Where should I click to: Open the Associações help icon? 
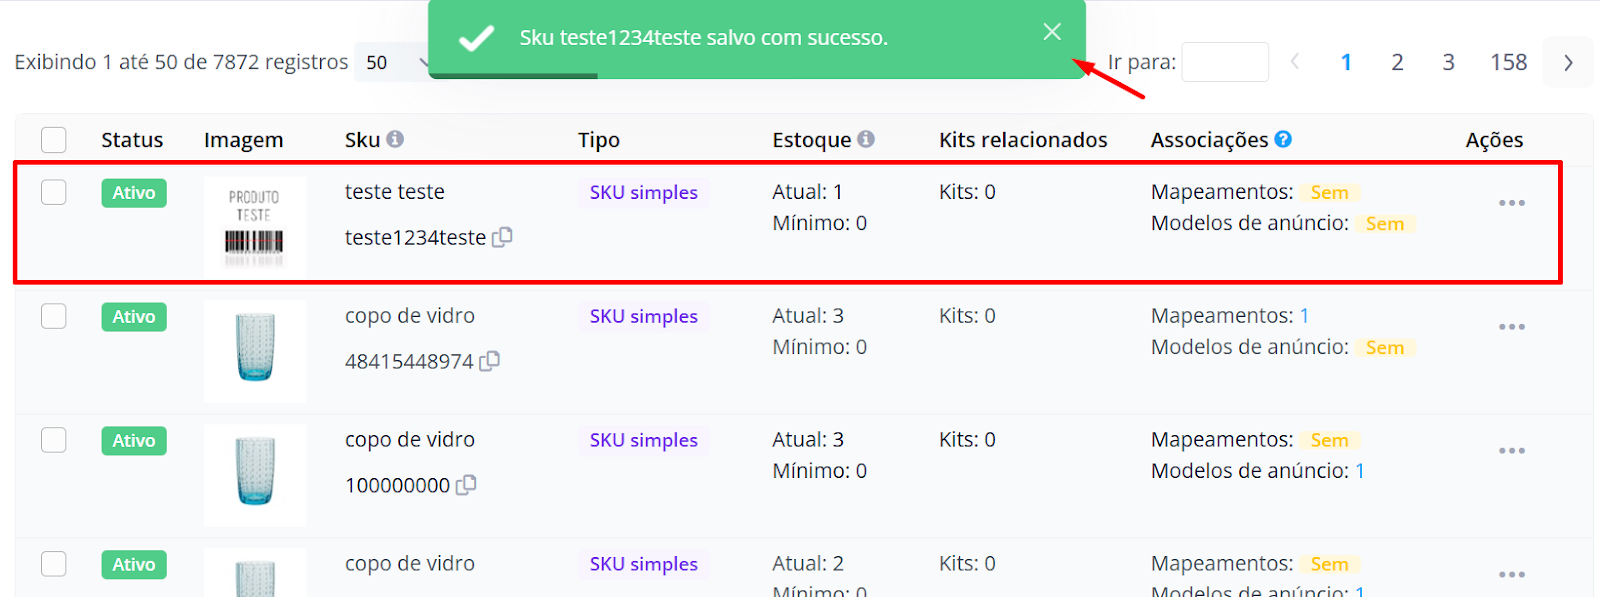pos(1283,139)
